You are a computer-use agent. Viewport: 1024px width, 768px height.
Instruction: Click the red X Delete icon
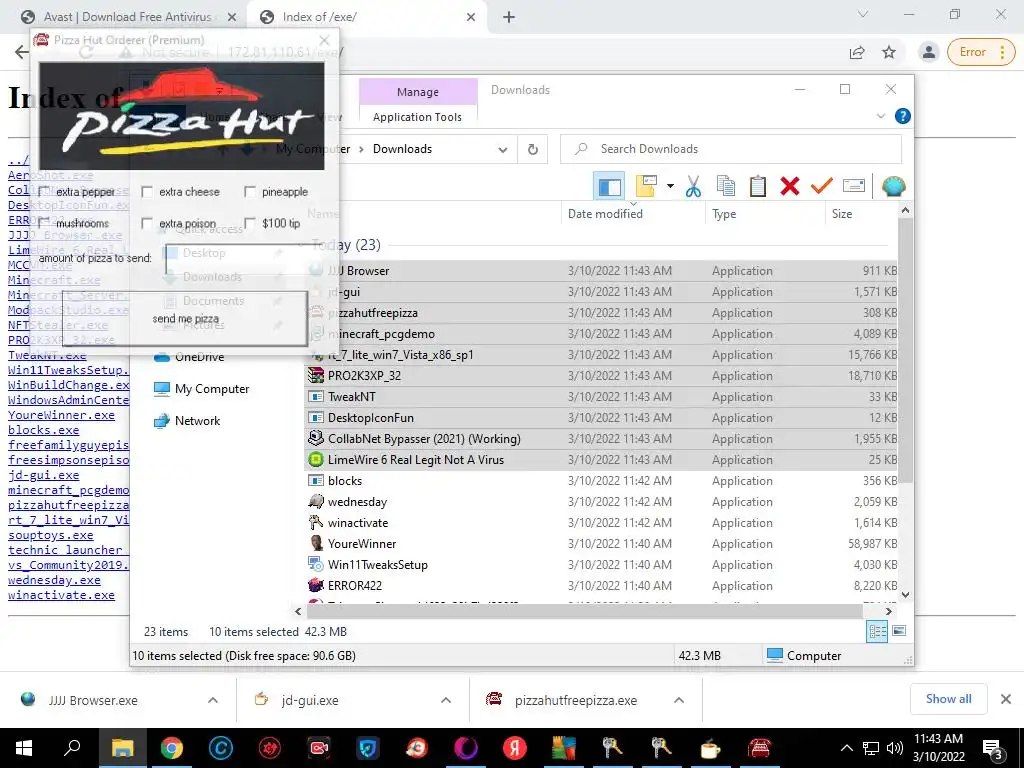[790, 187]
